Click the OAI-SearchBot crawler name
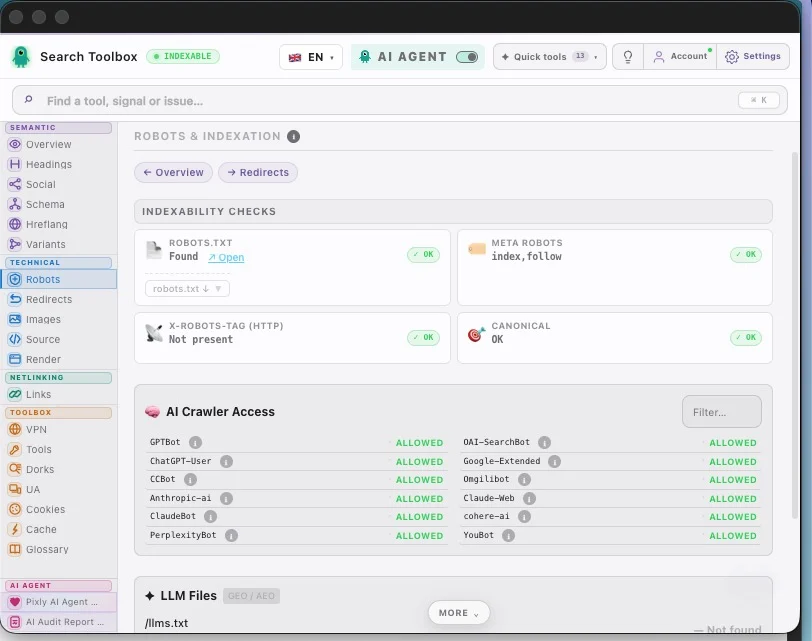The image size is (812, 641). (496, 442)
